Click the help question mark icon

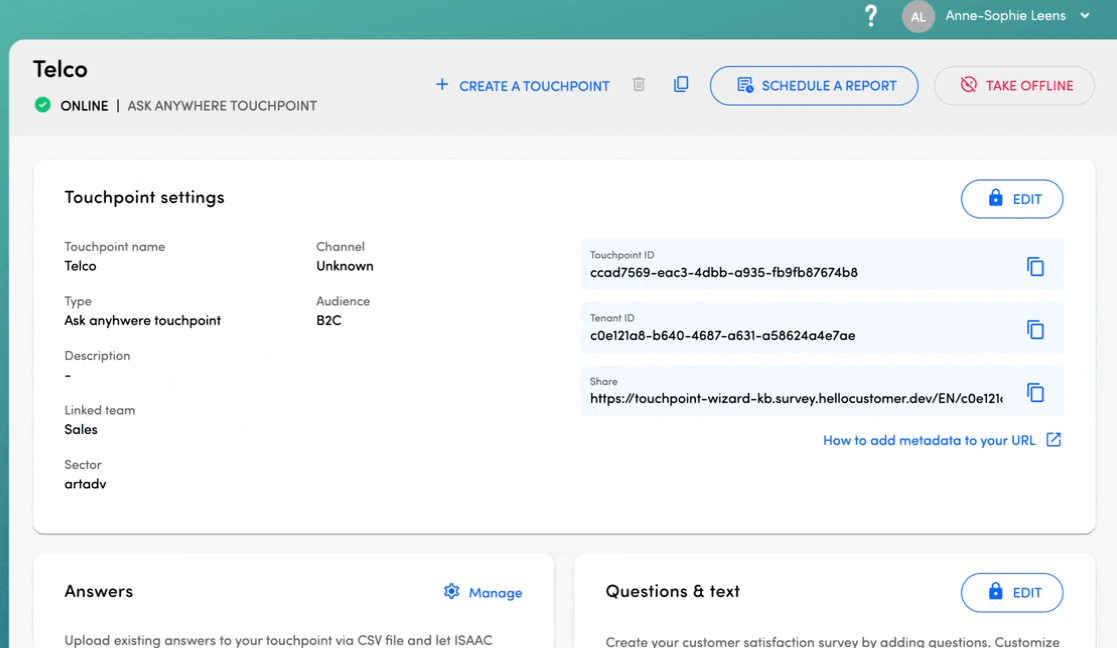[870, 16]
